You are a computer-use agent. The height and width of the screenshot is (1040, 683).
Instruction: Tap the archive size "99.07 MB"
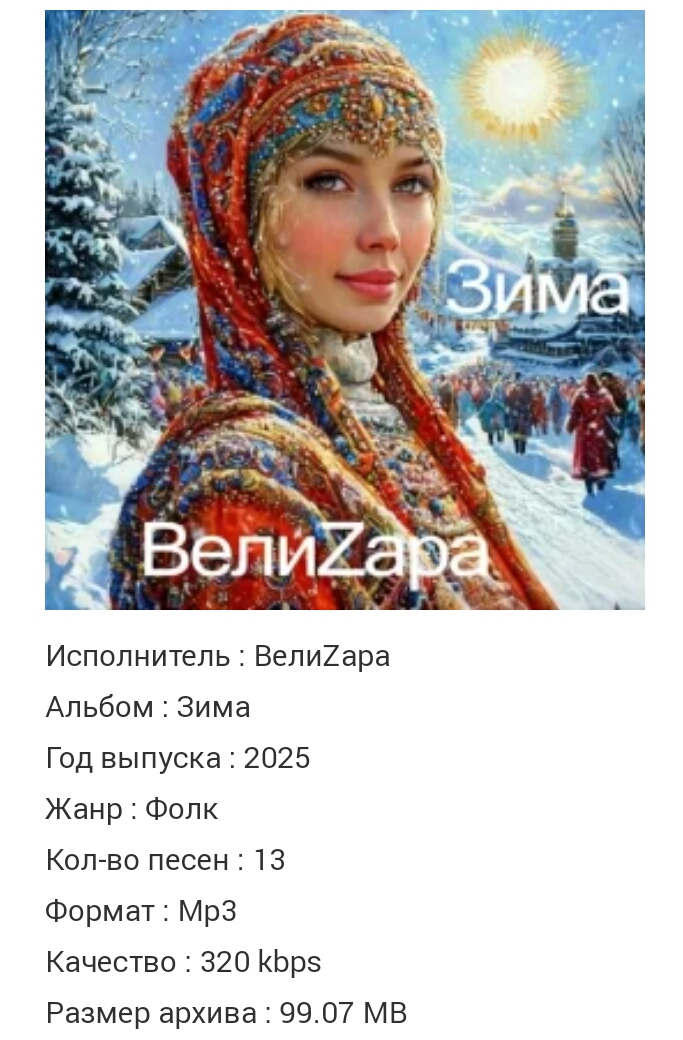(x=343, y=1013)
